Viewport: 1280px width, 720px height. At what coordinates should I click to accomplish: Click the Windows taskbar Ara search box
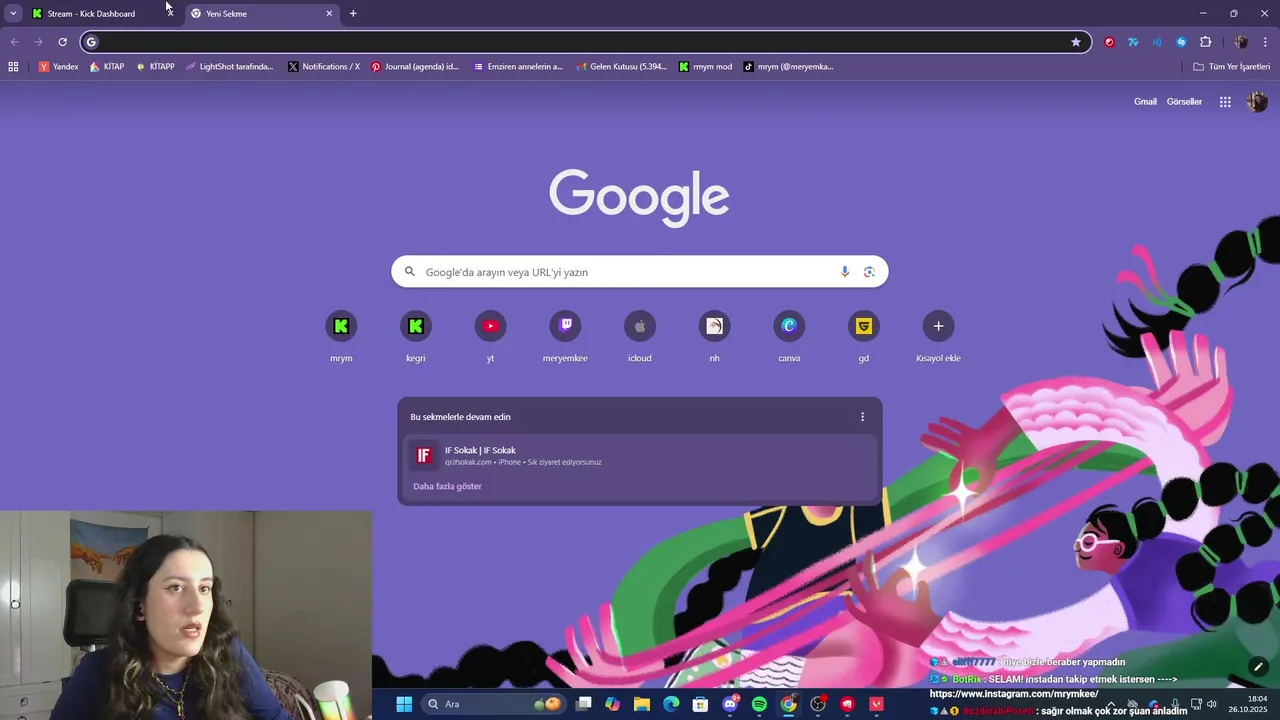[x=493, y=704]
